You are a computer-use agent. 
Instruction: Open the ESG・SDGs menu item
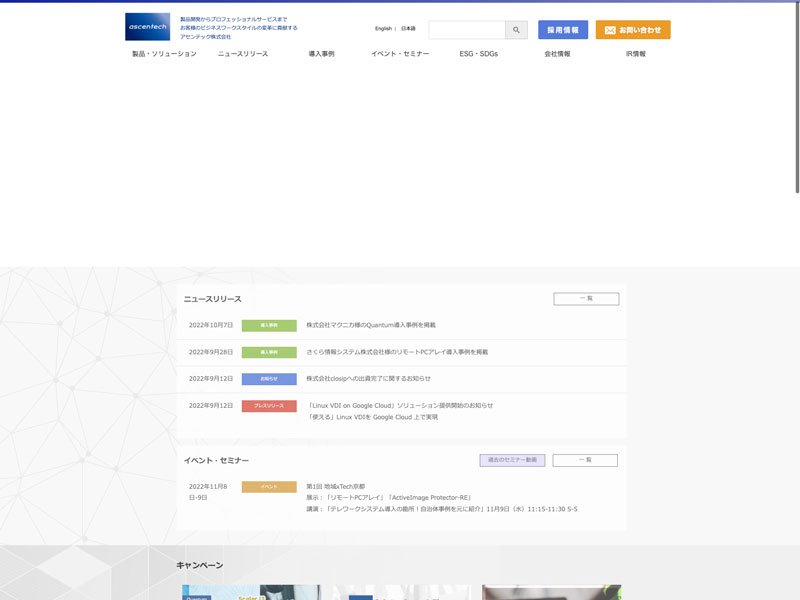pyautogui.click(x=478, y=54)
